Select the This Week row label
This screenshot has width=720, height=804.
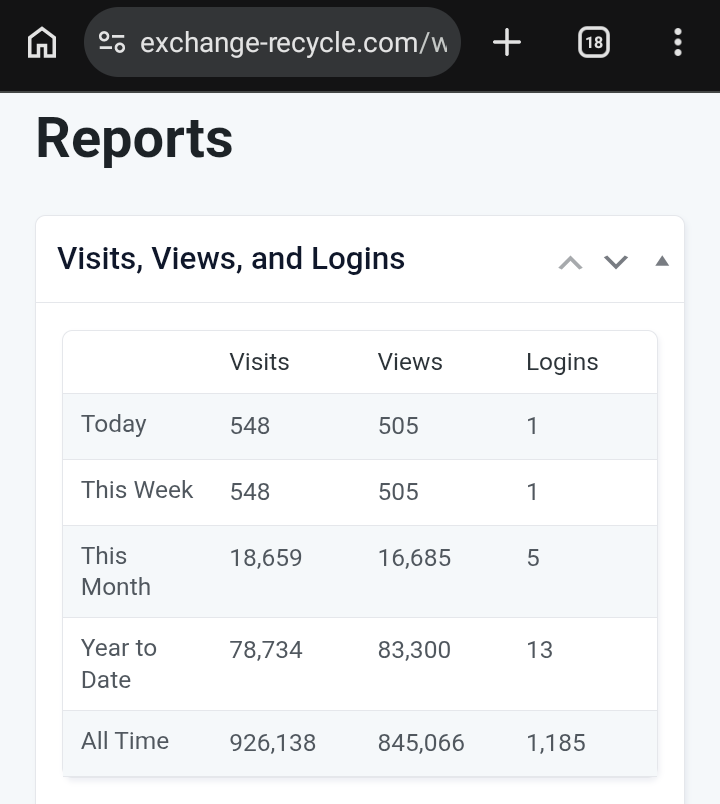137,490
